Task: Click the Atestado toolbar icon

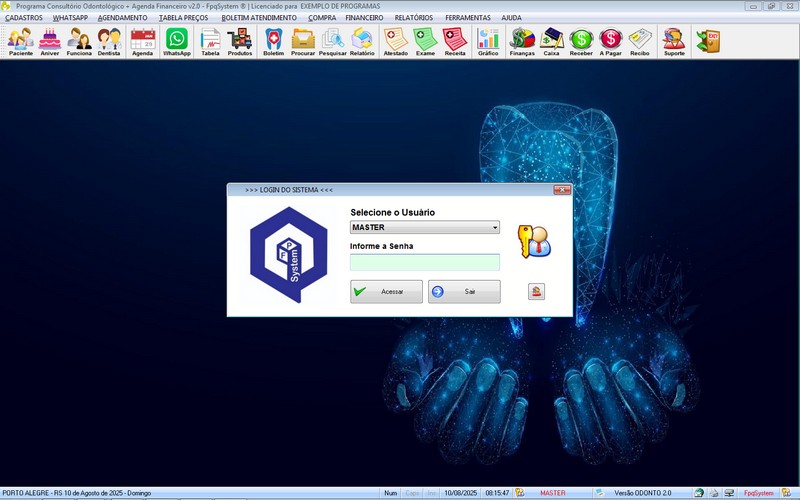Action: (x=395, y=41)
